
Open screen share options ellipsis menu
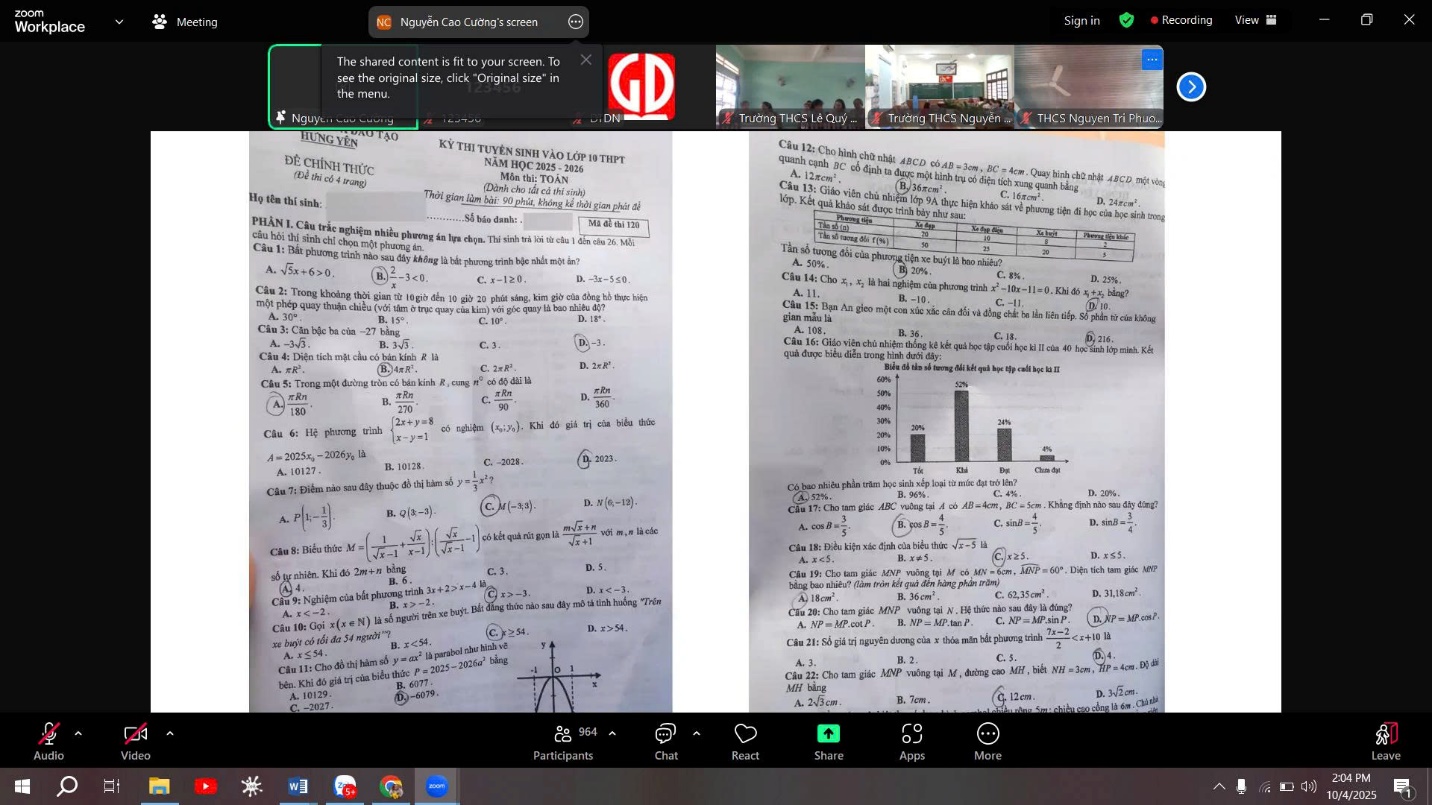575,22
